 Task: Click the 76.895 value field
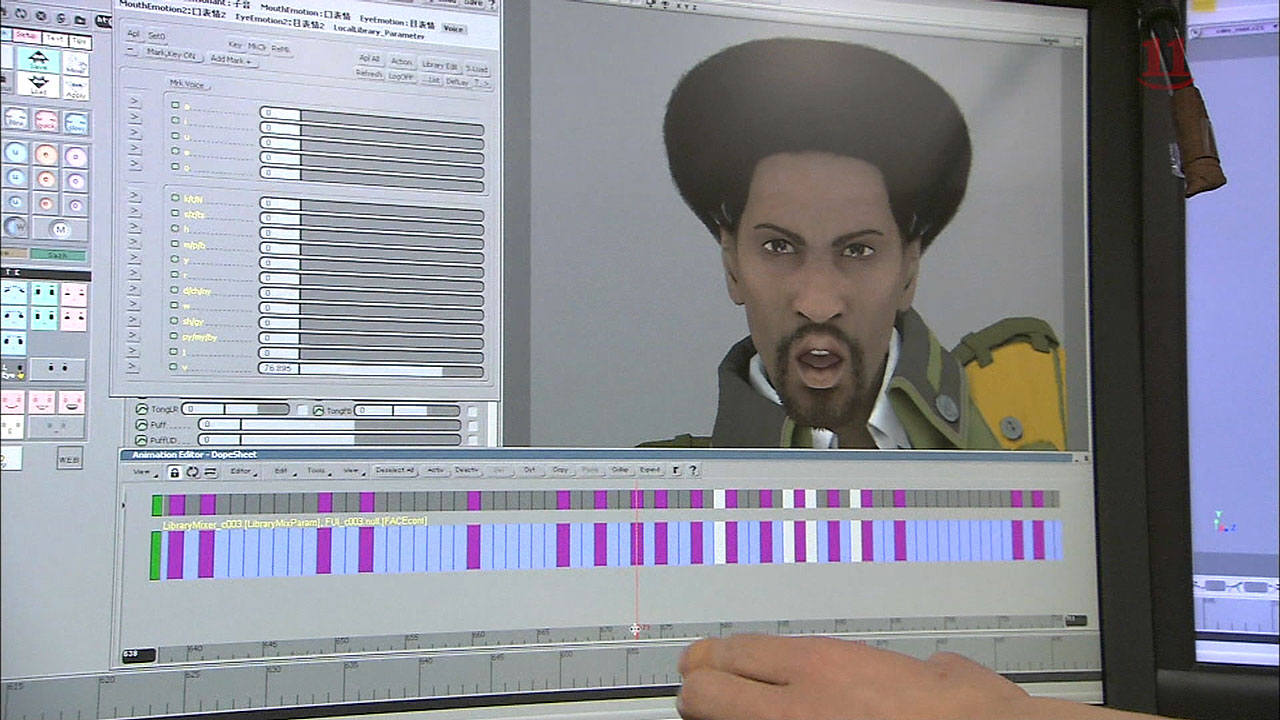click(x=279, y=369)
